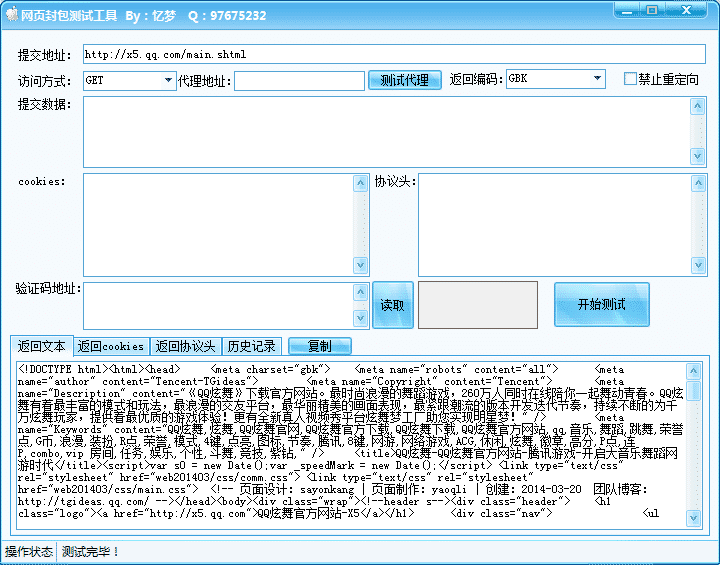
Task: Open the 返回cookies tab
Action: (x=111, y=346)
